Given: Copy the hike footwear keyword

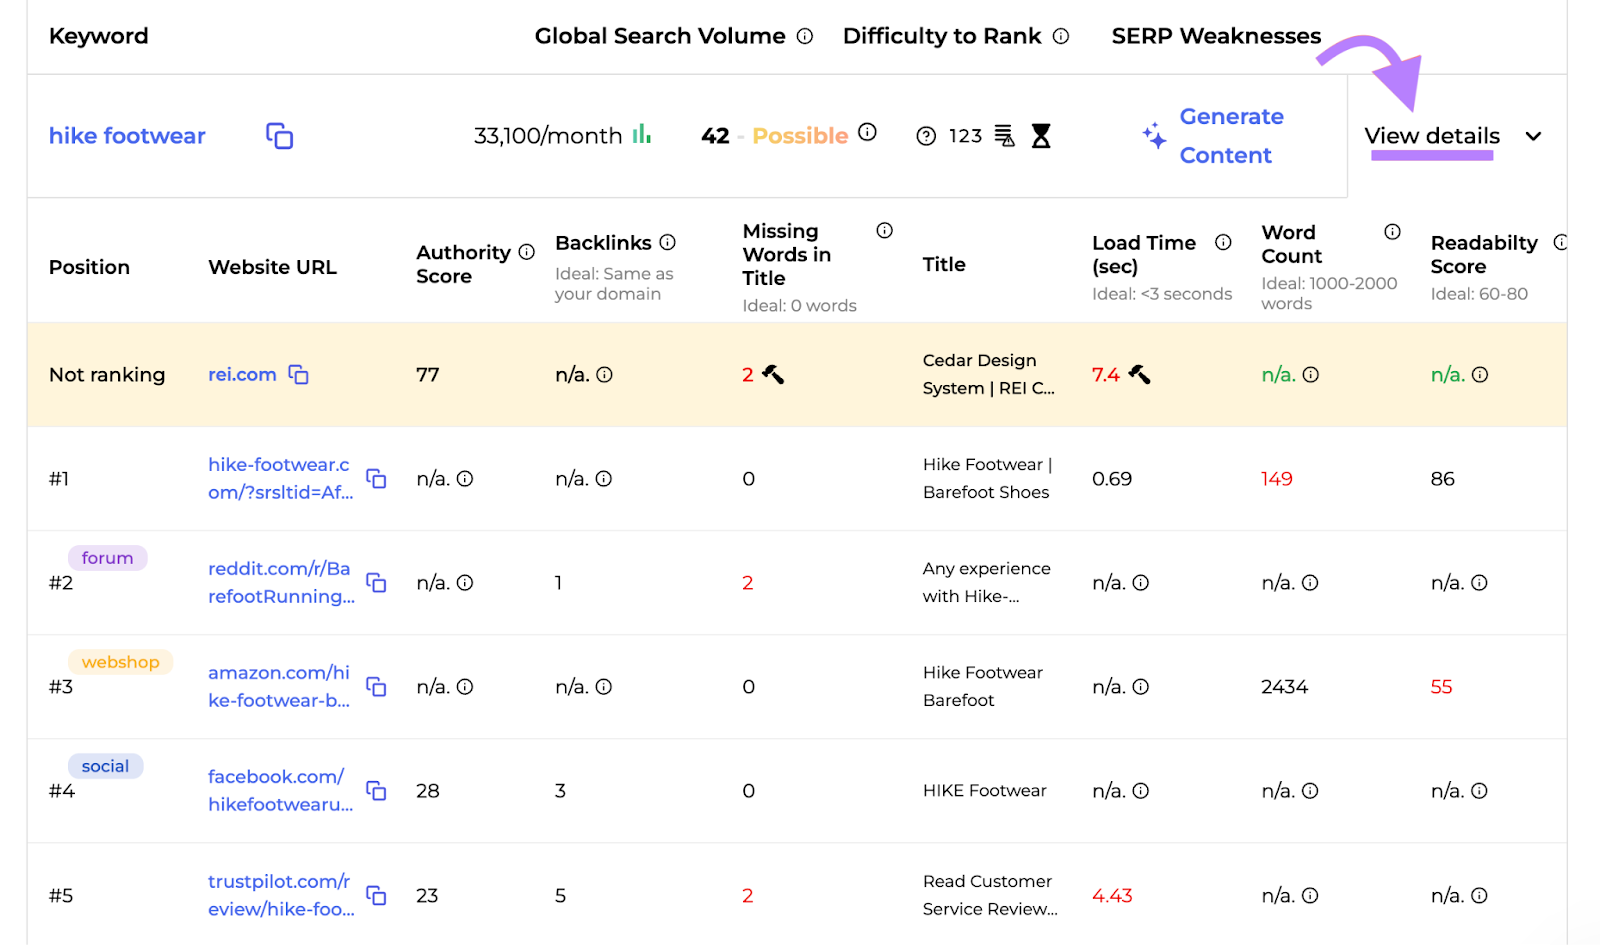Looking at the screenshot, I should pos(279,136).
